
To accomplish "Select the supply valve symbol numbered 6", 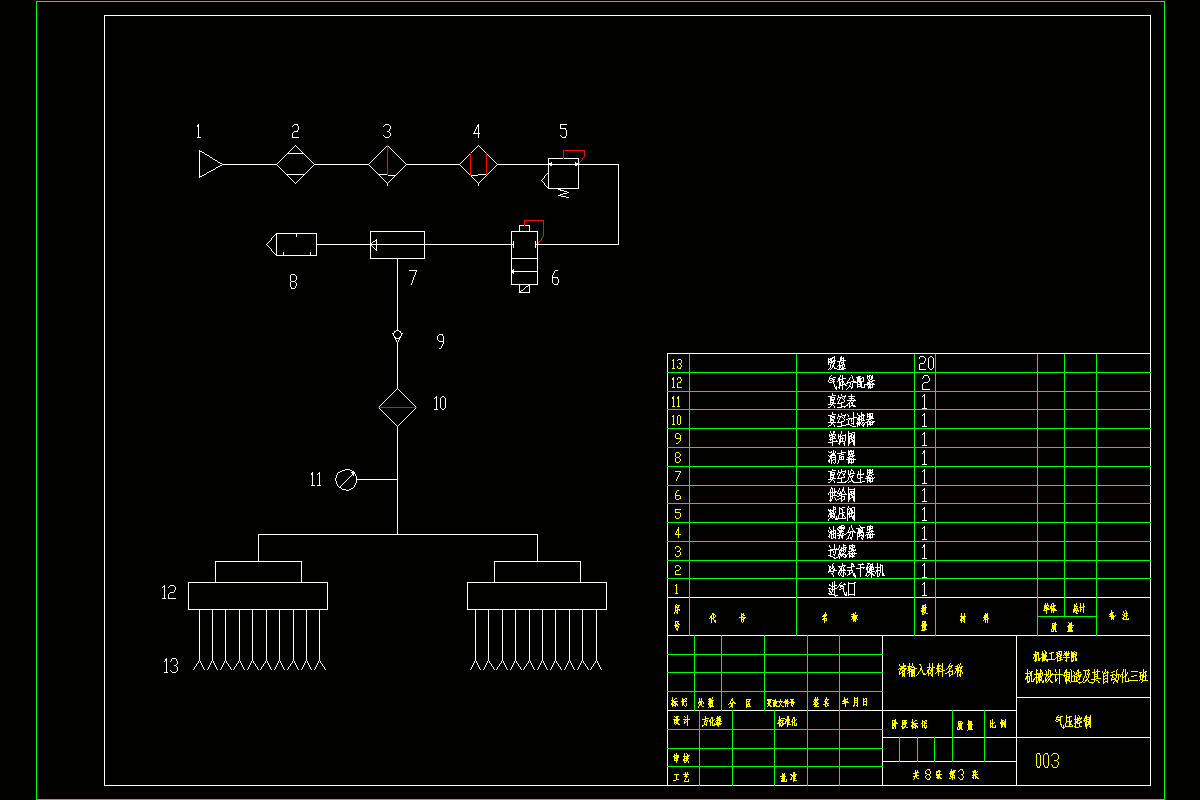I will coord(525,256).
